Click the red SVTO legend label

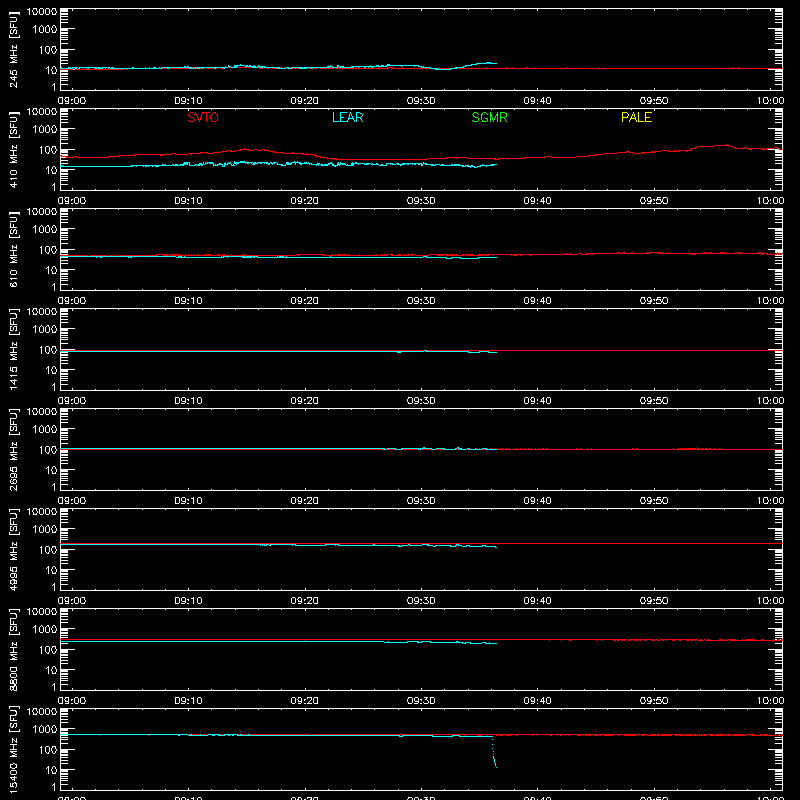203,117
